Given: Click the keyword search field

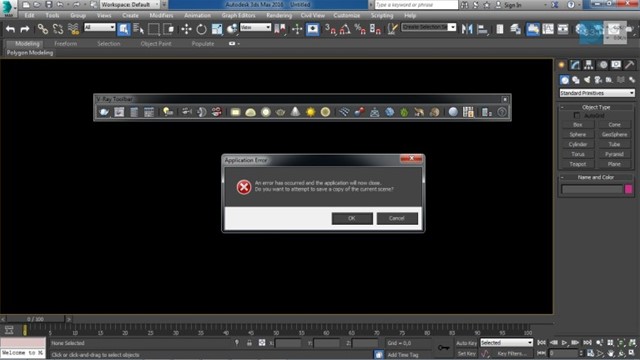Looking at the screenshot, I should click(x=416, y=5).
